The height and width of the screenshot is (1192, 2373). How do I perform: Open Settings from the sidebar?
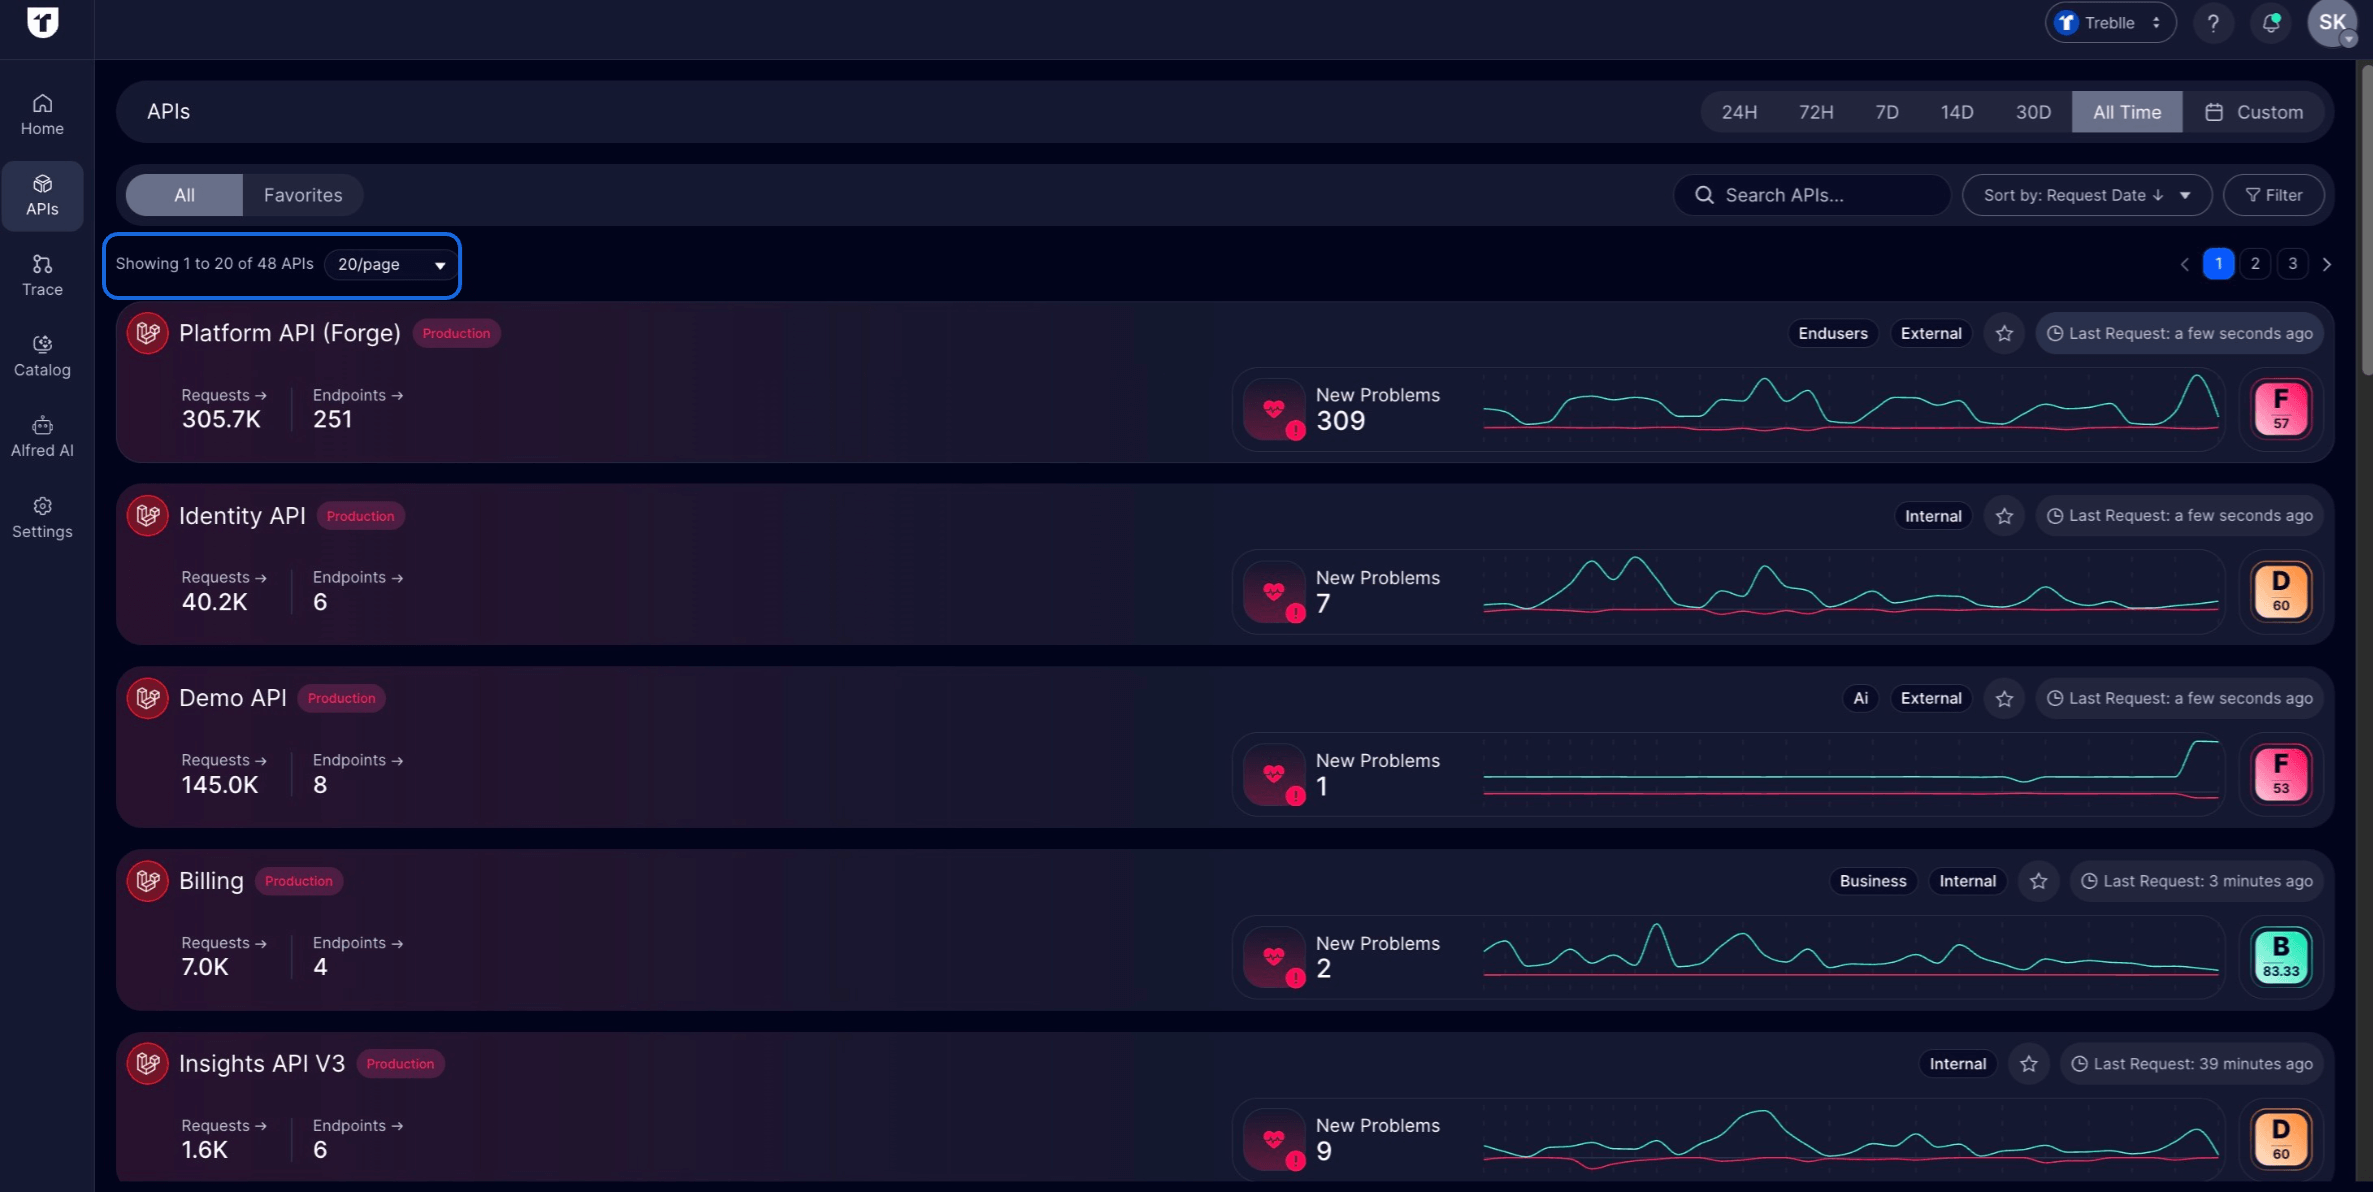click(x=42, y=517)
